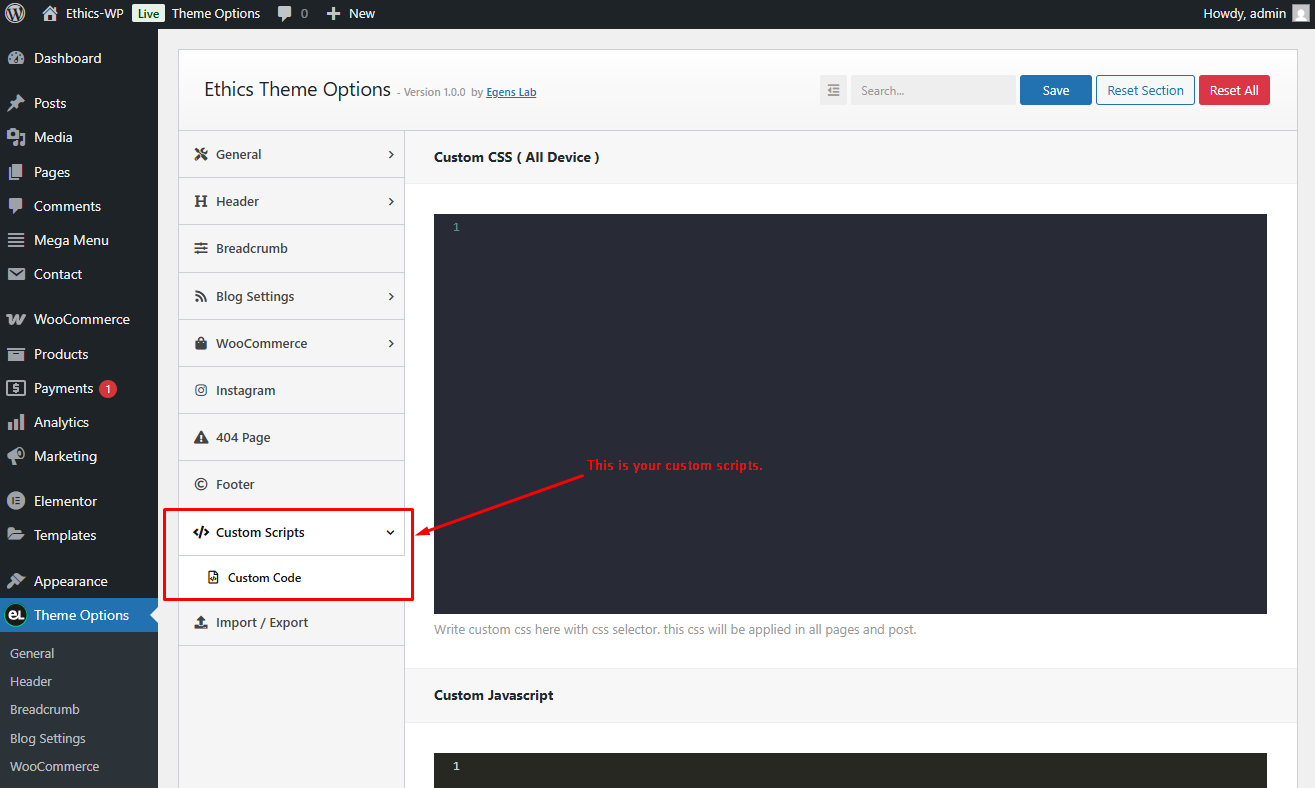Click the Reset Section button
1315x788 pixels.
pos(1146,90)
